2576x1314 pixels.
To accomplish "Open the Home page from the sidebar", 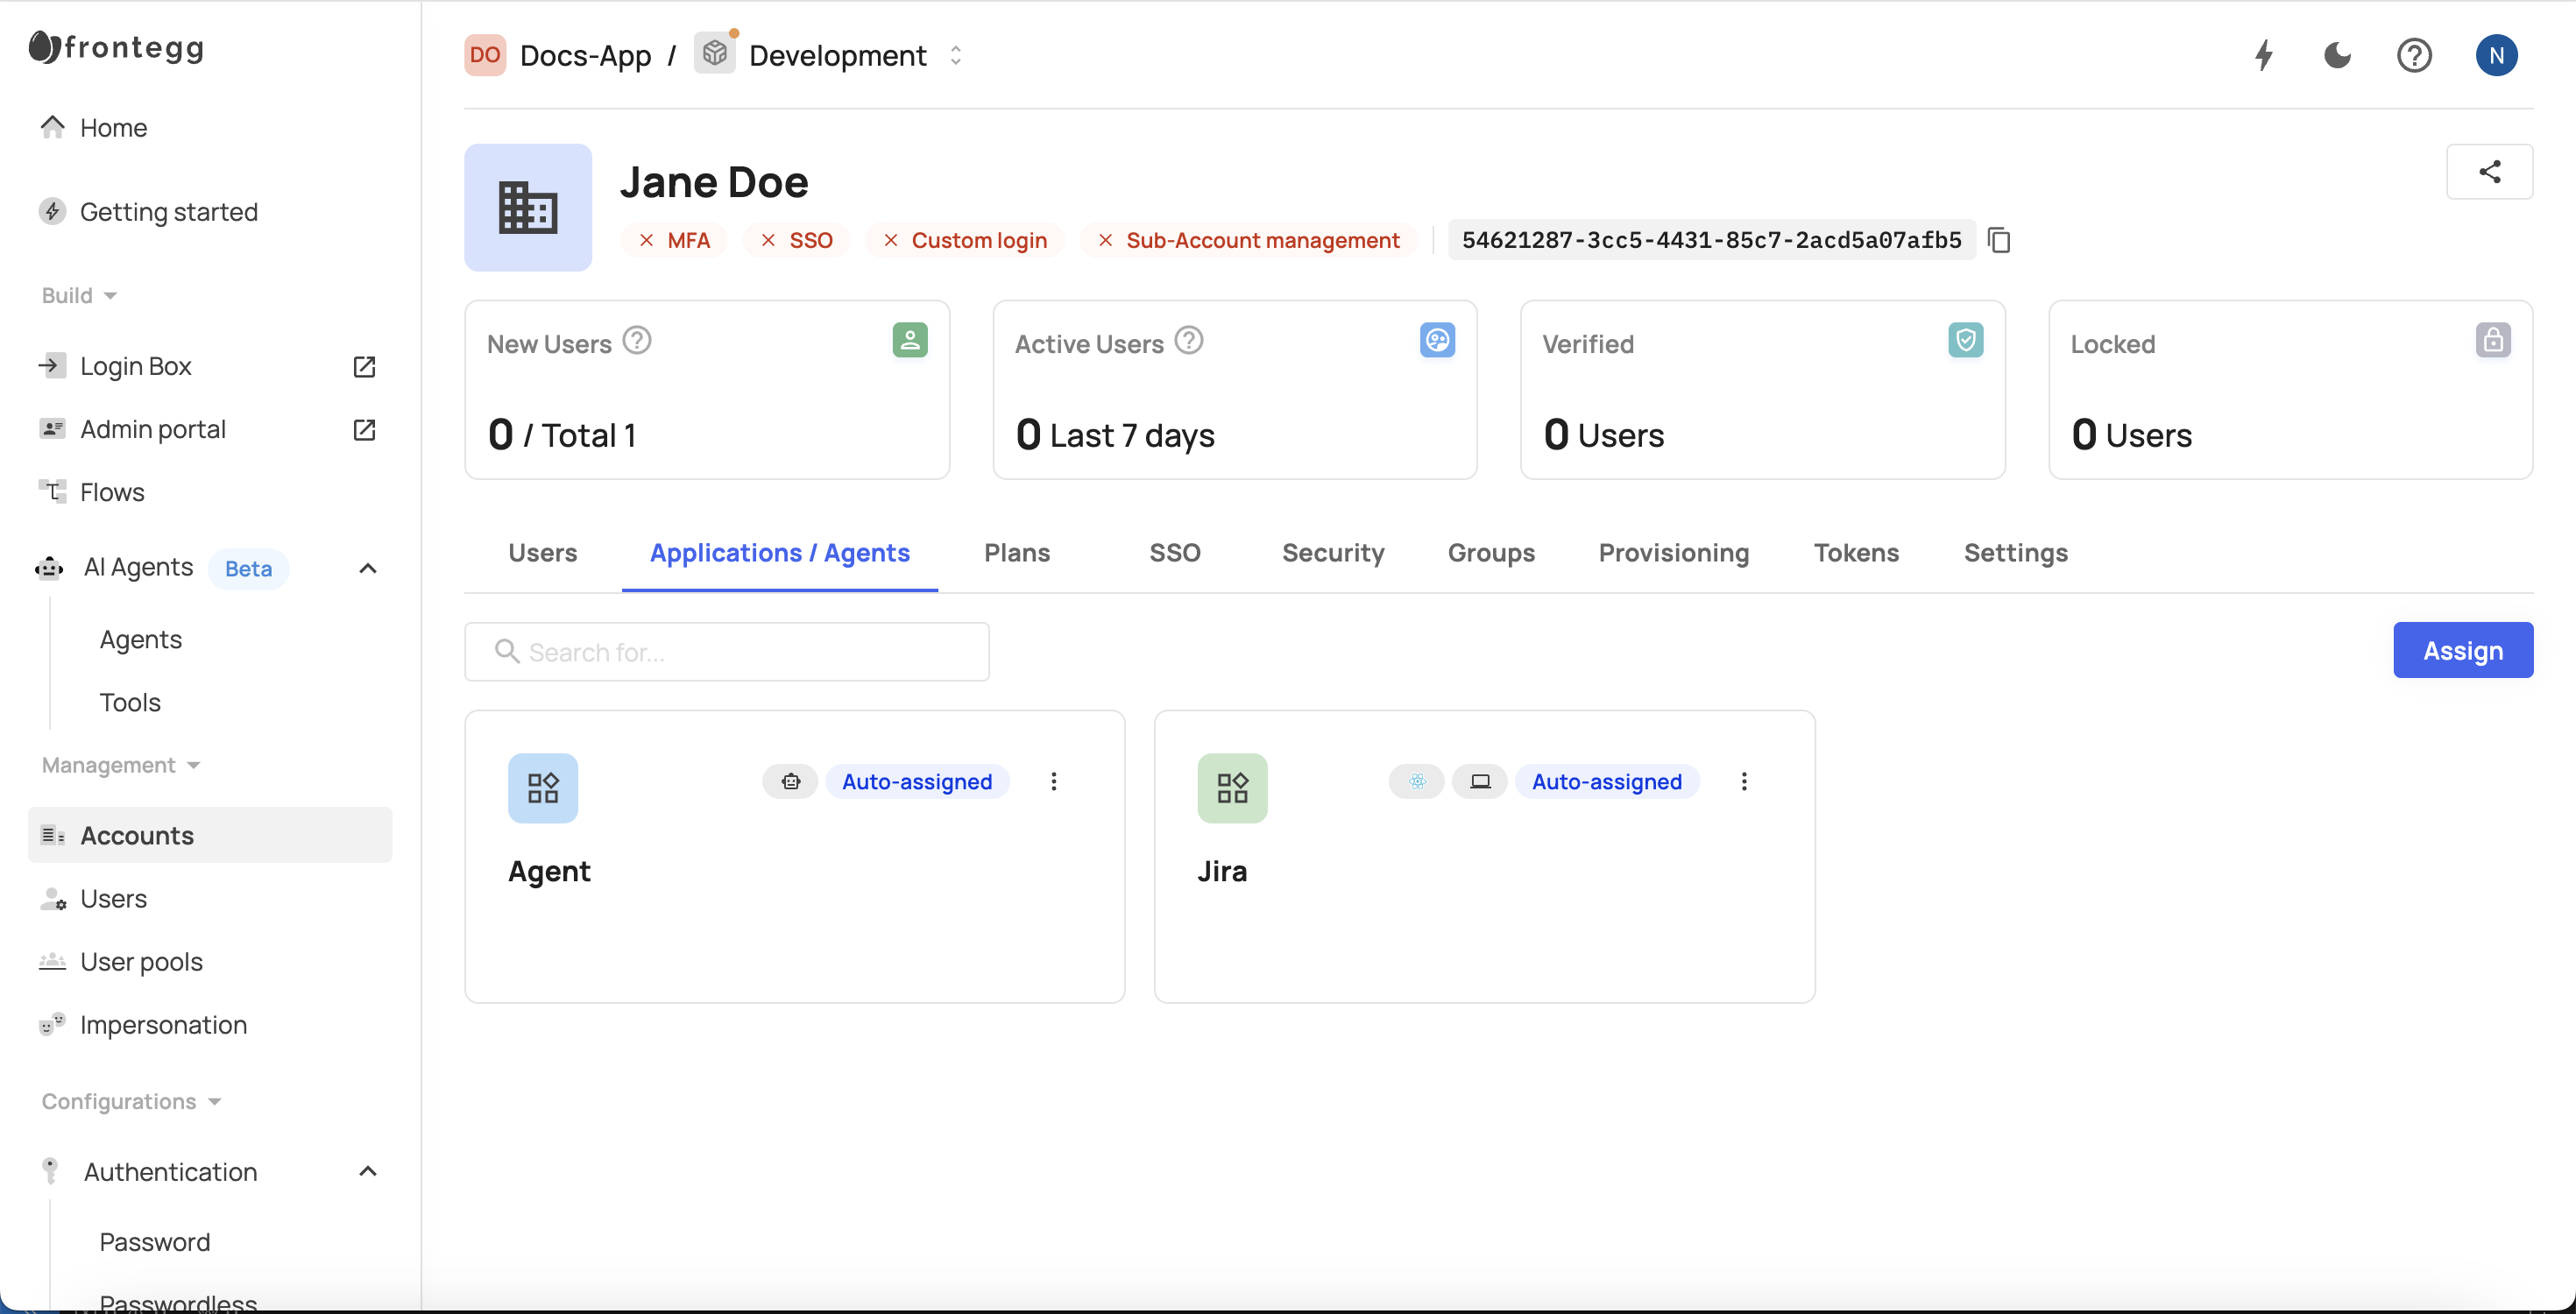I will (112, 127).
